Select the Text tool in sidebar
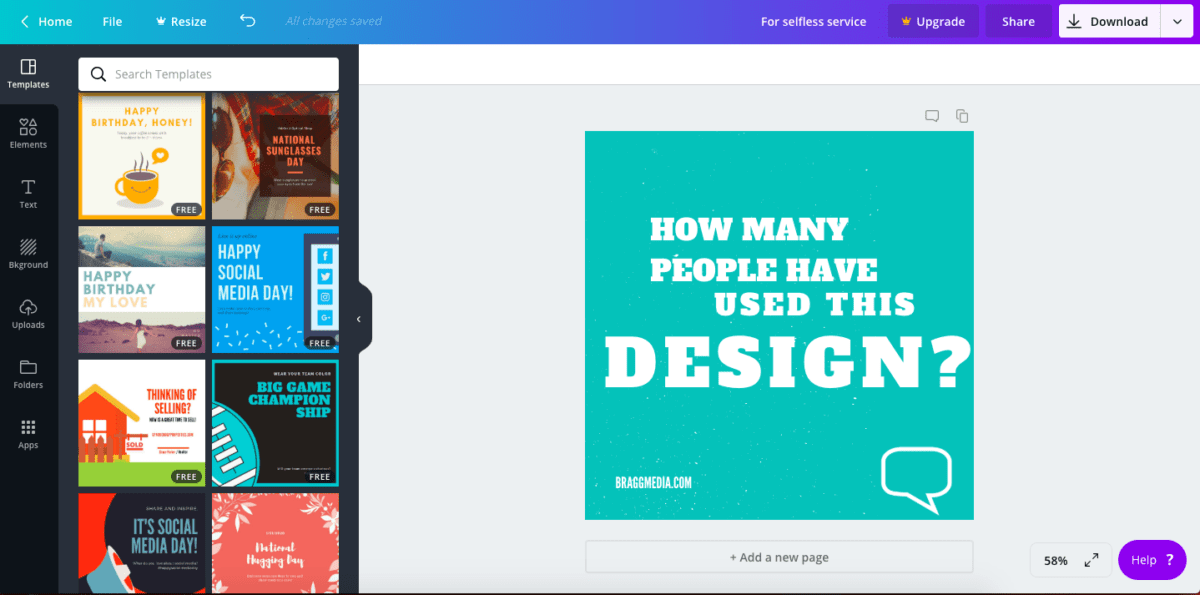The width and height of the screenshot is (1200, 595). coord(28,194)
